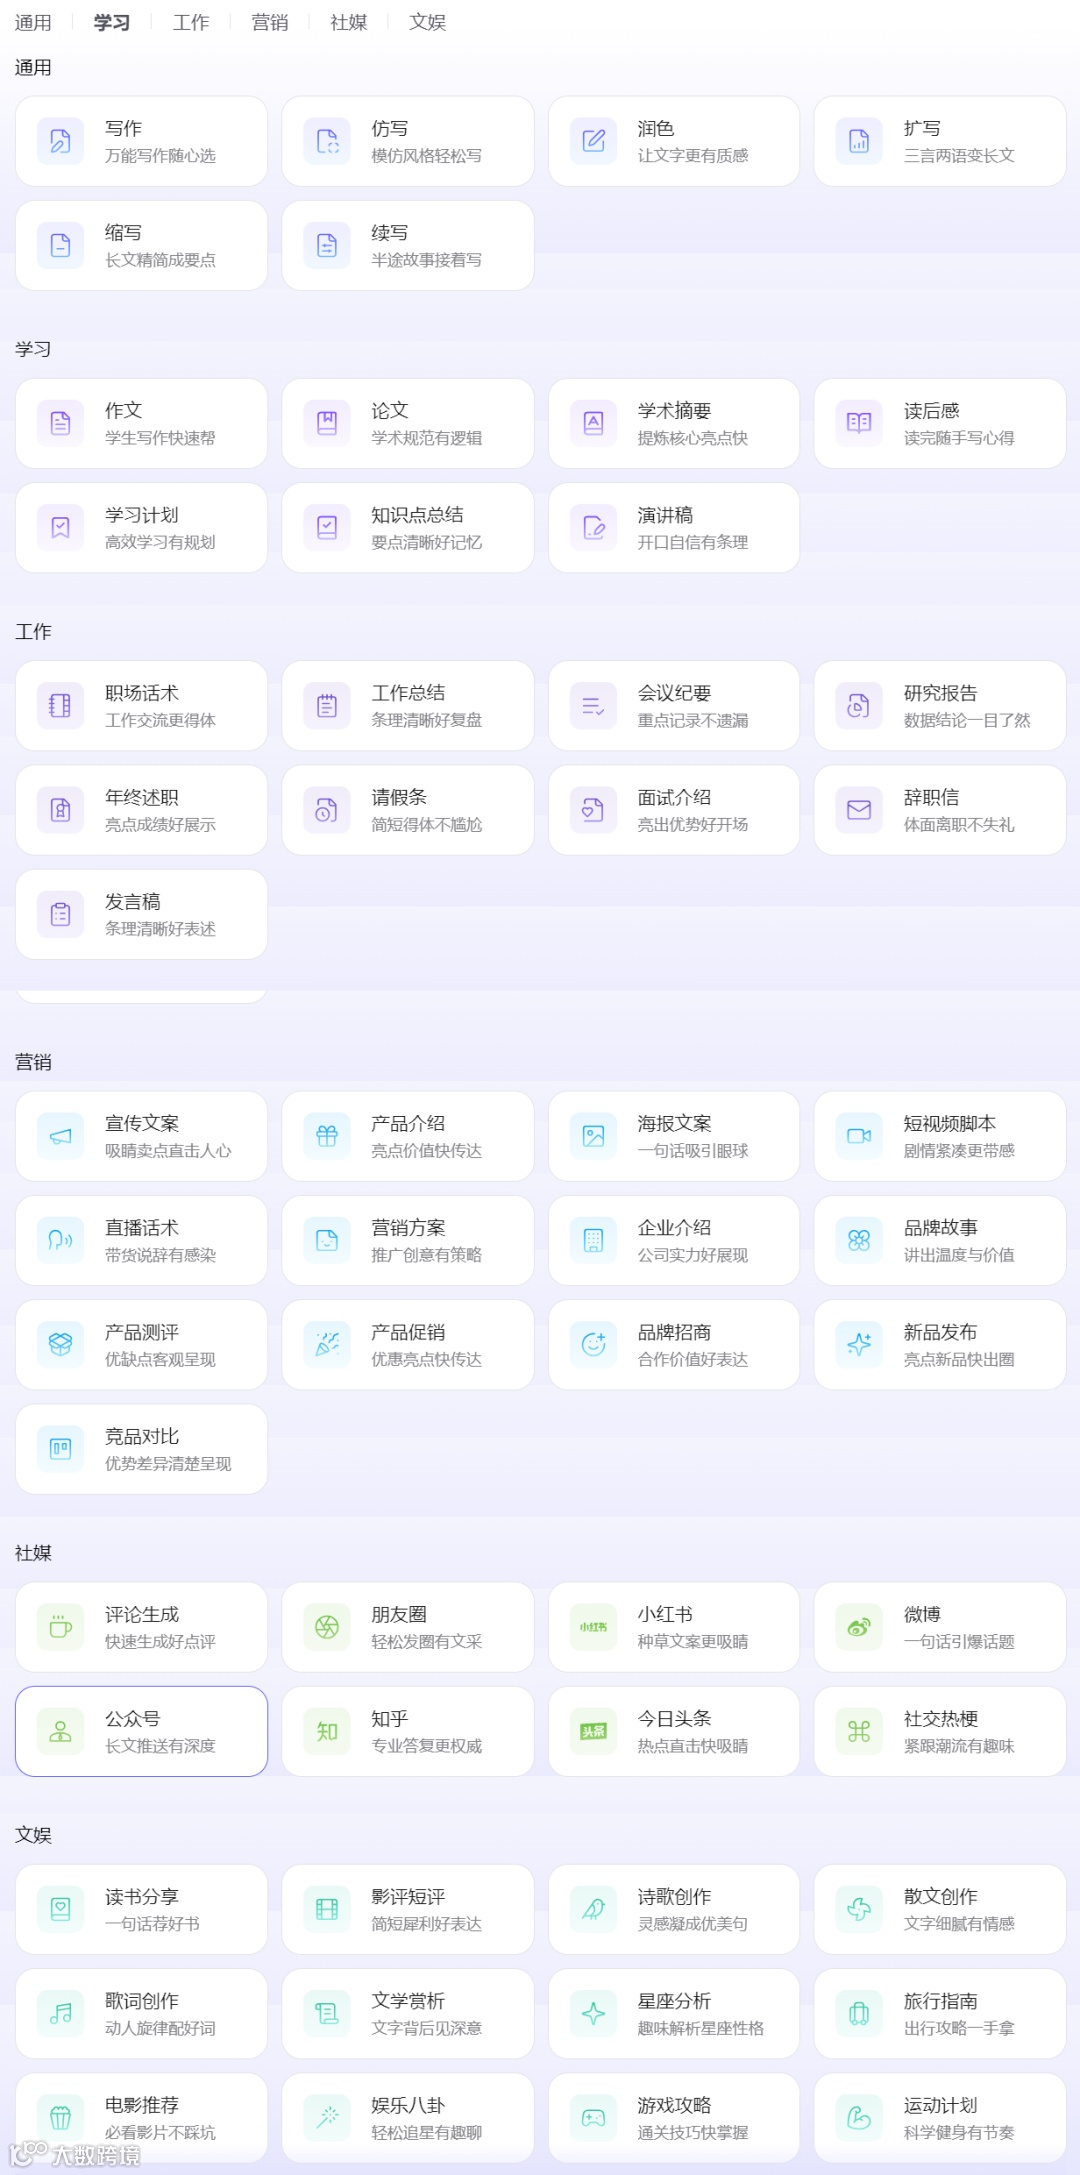
Task: Click the 续写 document icon
Action: pyautogui.click(x=327, y=245)
